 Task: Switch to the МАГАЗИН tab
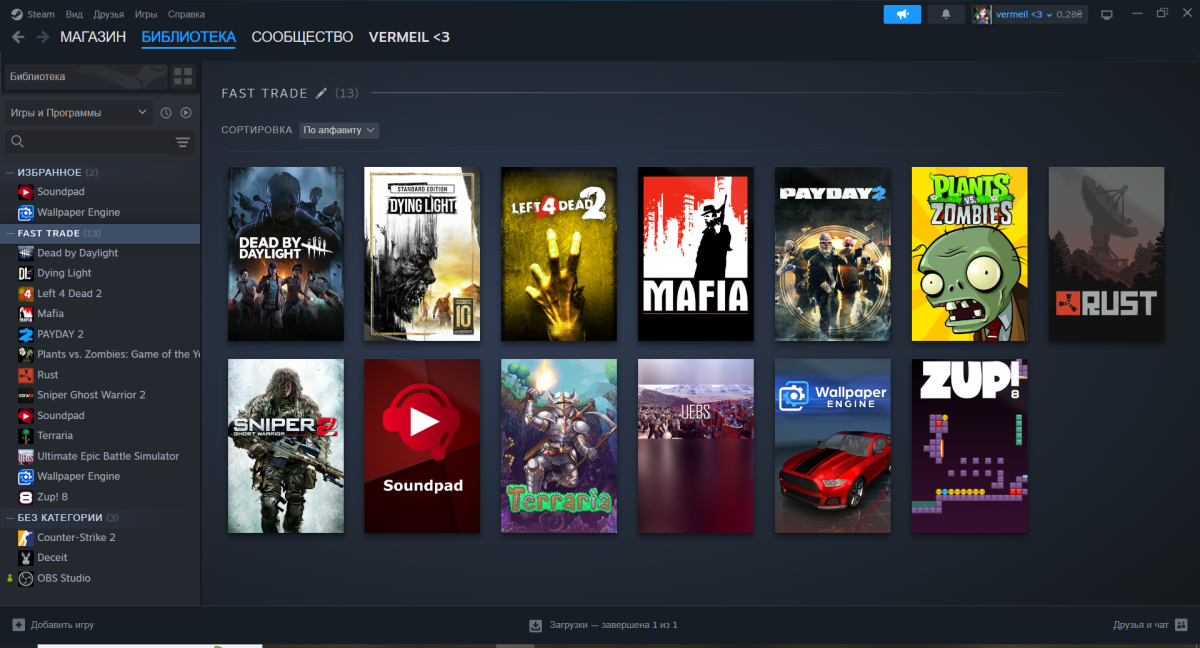(x=93, y=37)
